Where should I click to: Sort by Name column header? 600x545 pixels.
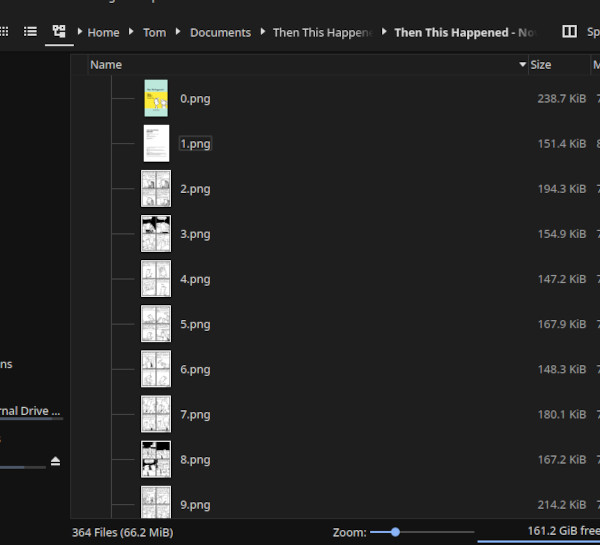(106, 65)
